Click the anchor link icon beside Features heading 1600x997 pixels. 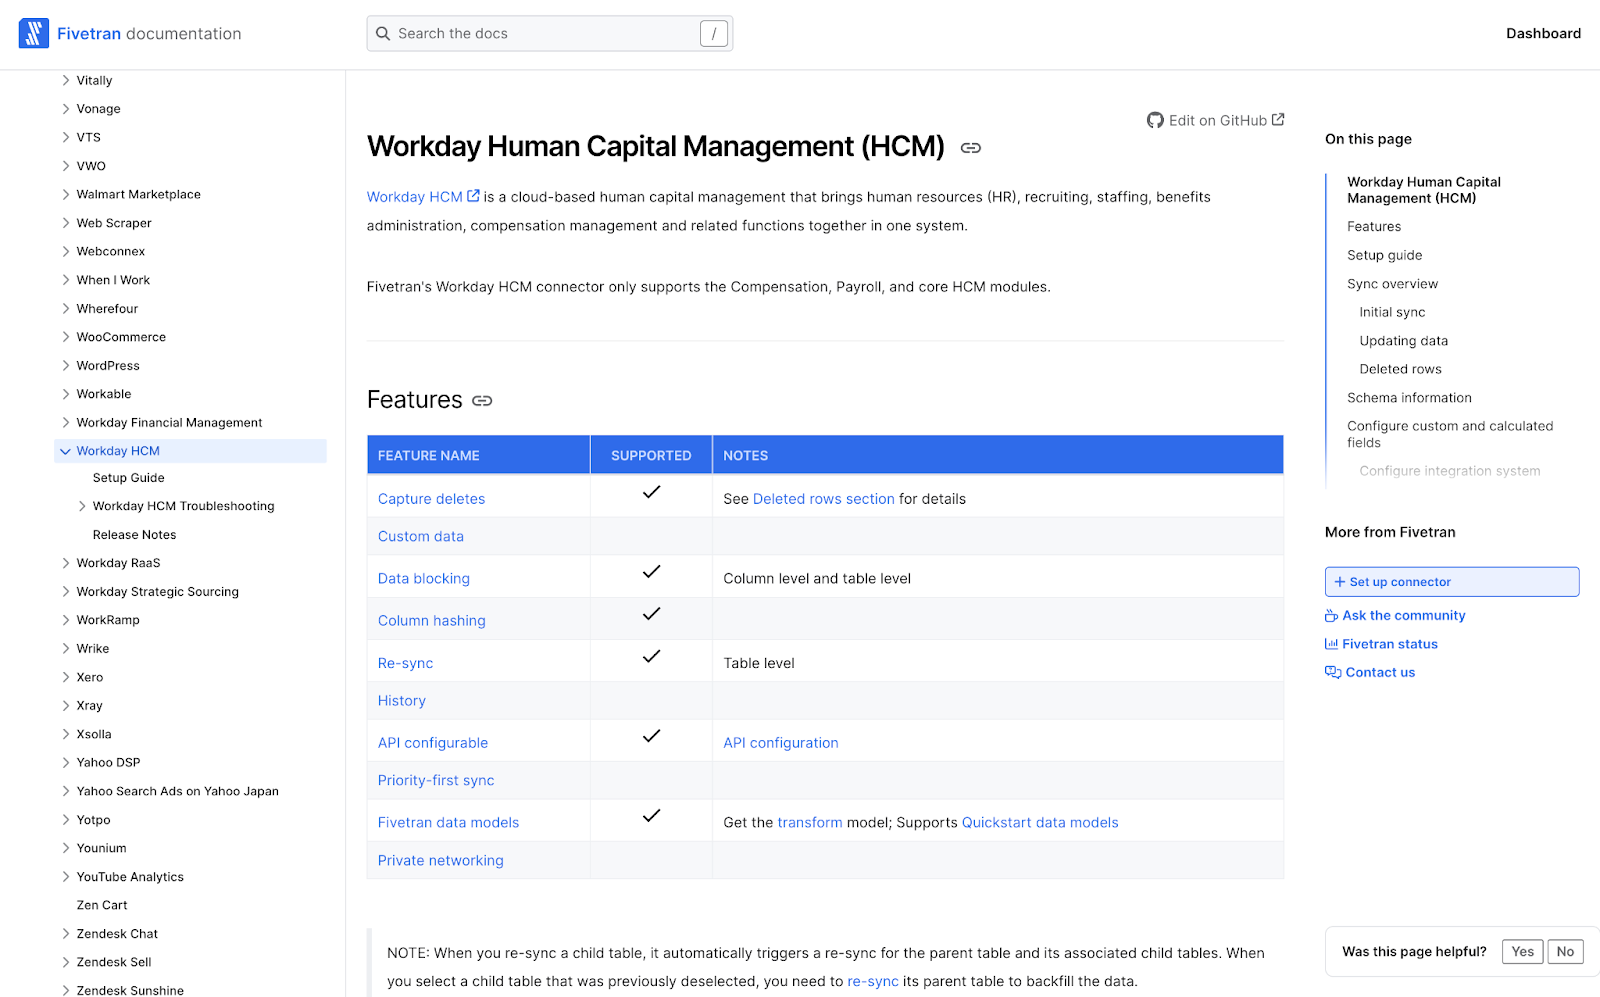(x=482, y=401)
